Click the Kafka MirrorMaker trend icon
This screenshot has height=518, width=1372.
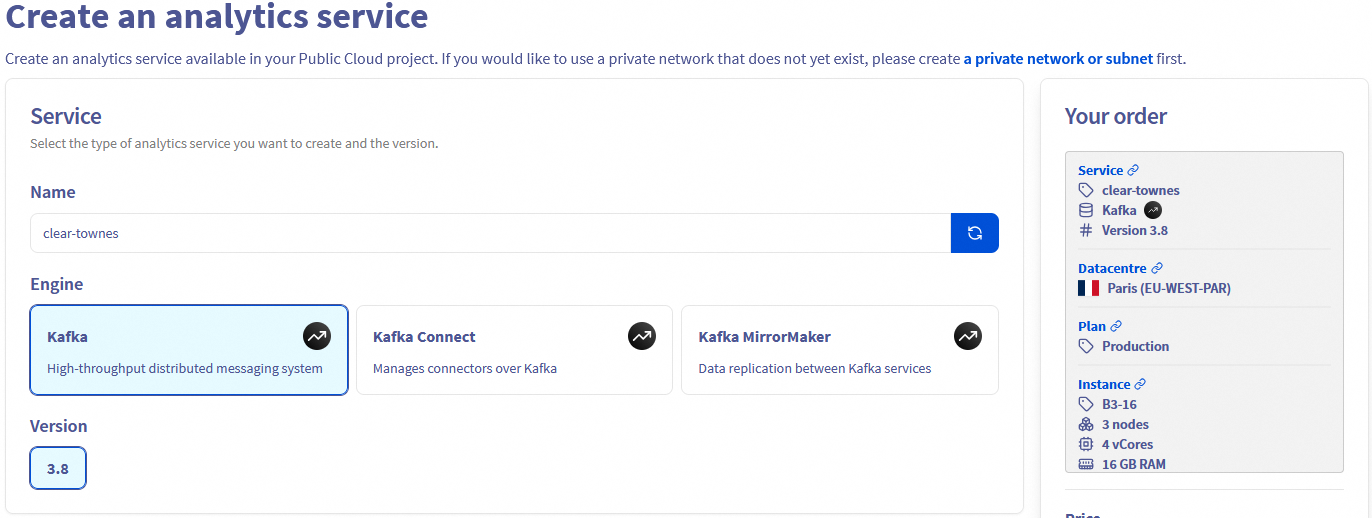967,337
